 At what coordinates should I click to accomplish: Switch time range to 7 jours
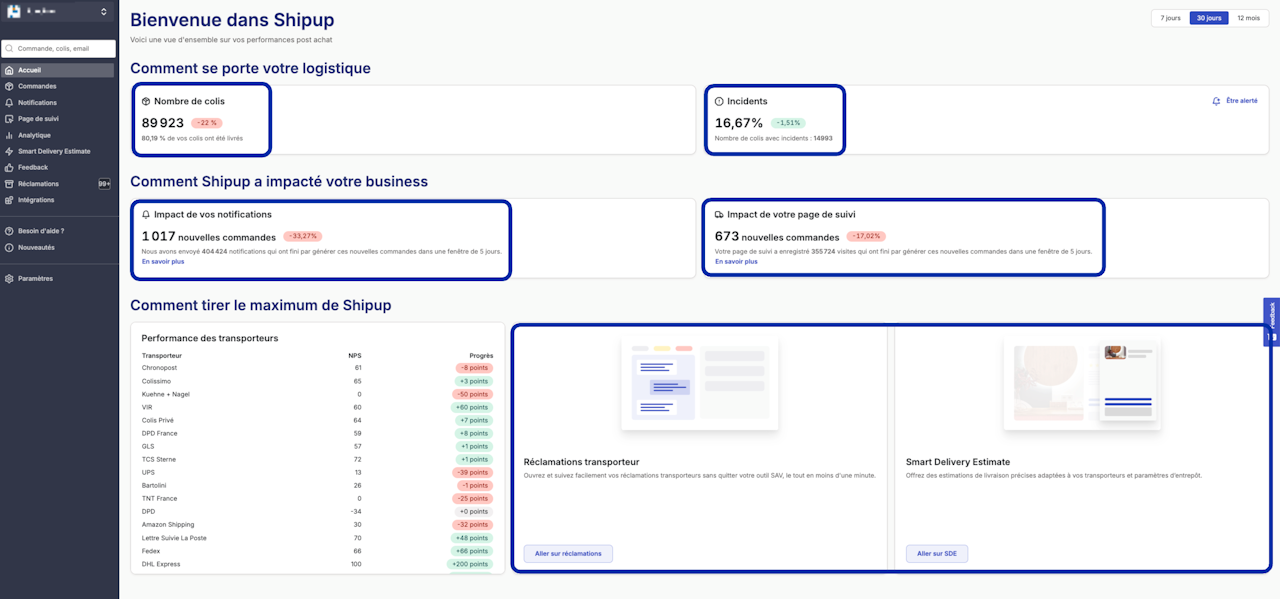point(1170,18)
